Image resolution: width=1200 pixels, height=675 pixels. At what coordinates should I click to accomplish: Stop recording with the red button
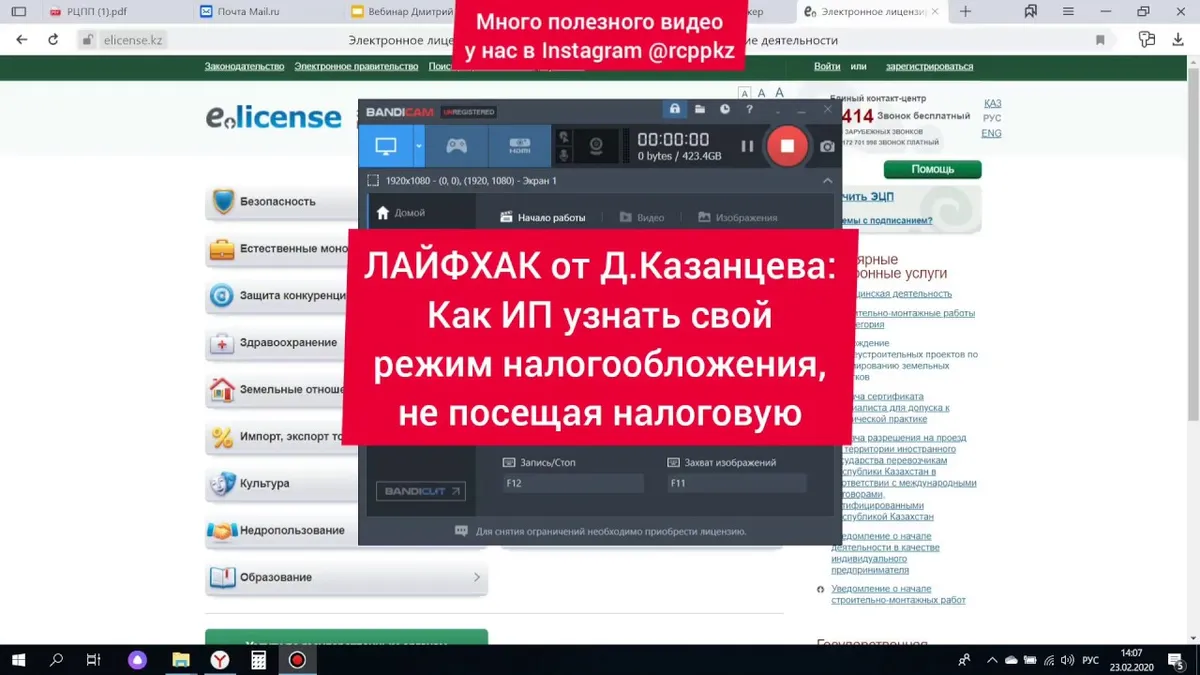tap(787, 146)
